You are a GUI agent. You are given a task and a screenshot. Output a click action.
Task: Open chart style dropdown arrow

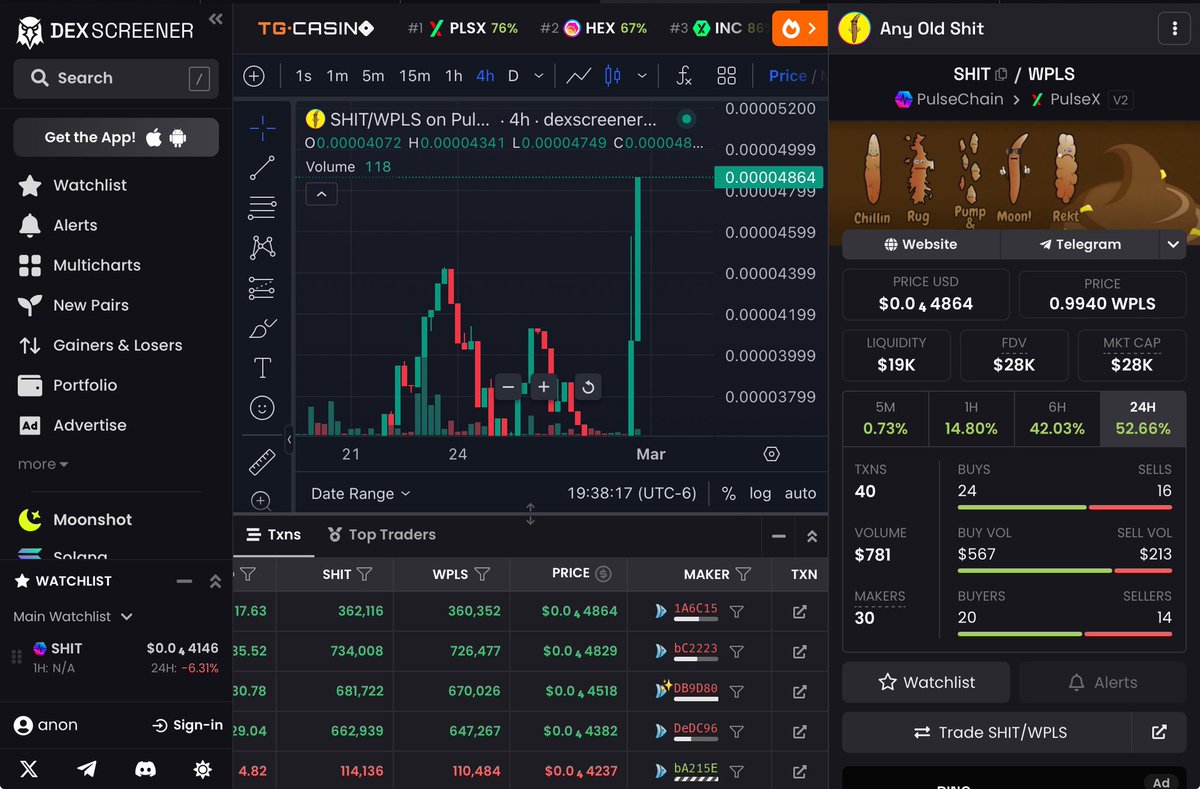(642, 76)
